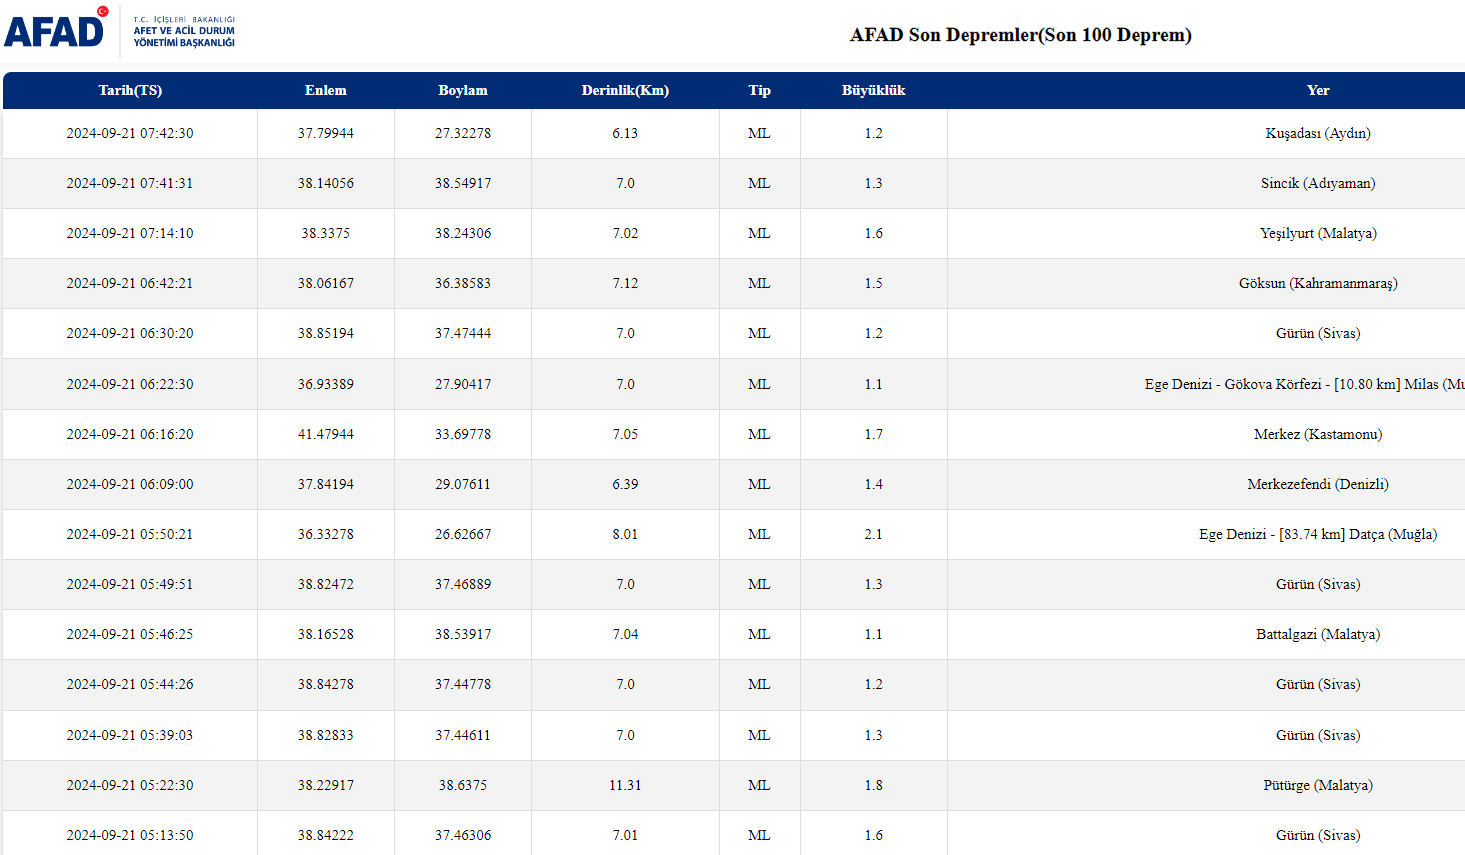Click magnitude 1.5 in the Göksun row
Image resolution: width=1465 pixels, height=855 pixels.
(874, 283)
